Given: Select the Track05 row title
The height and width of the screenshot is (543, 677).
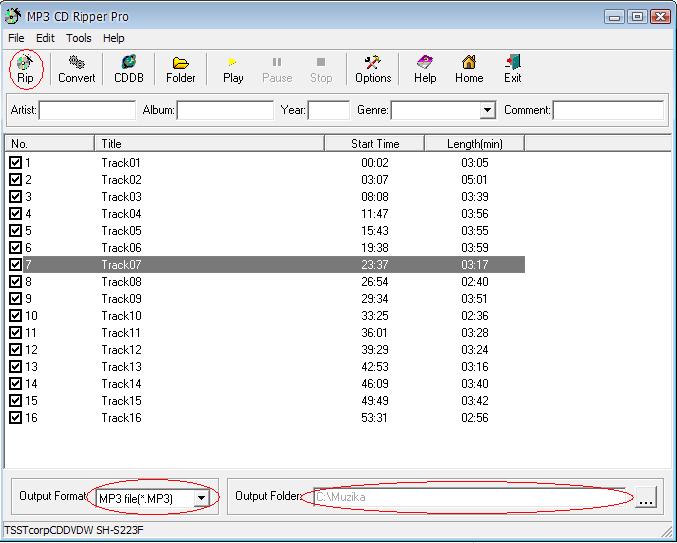Looking at the screenshot, I should point(121,230).
